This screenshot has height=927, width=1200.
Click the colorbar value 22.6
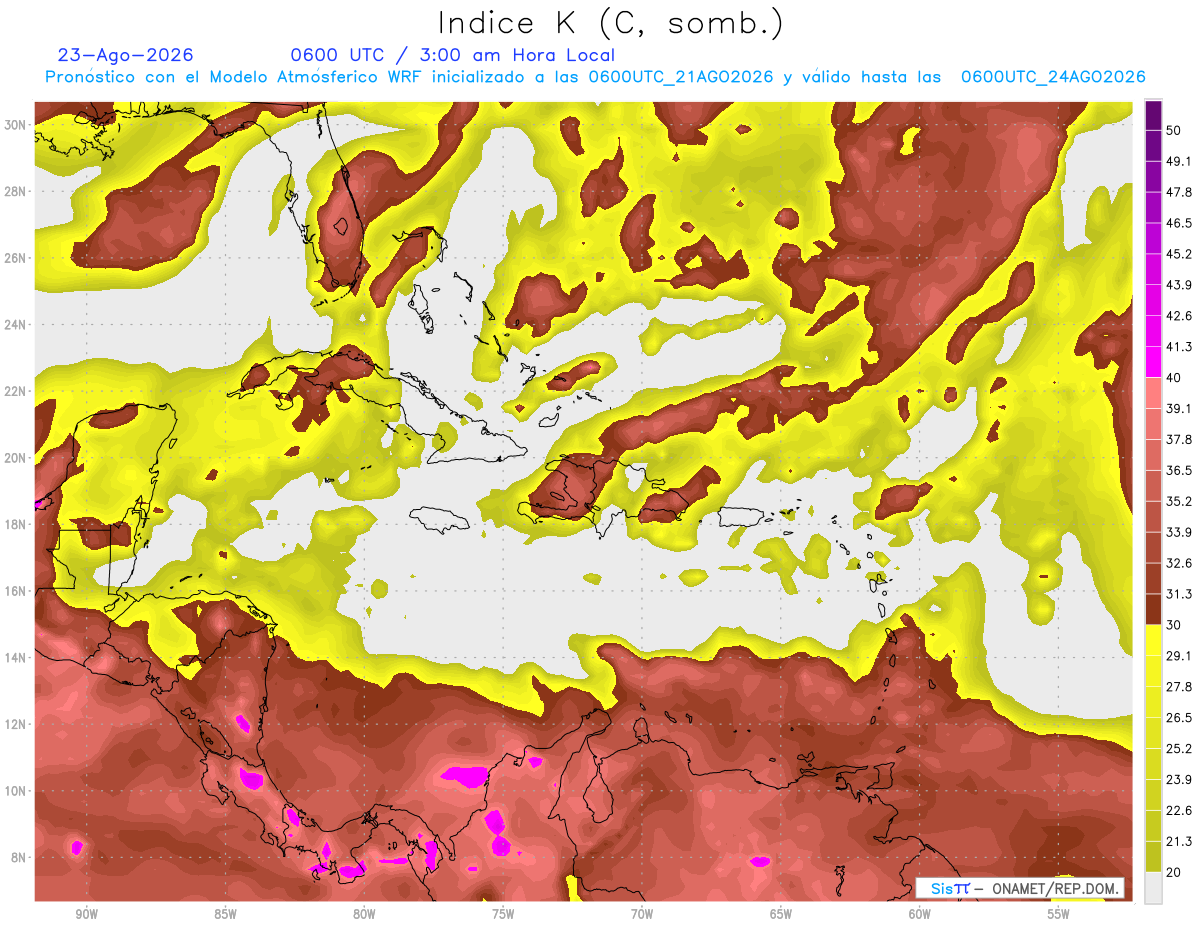(1179, 810)
